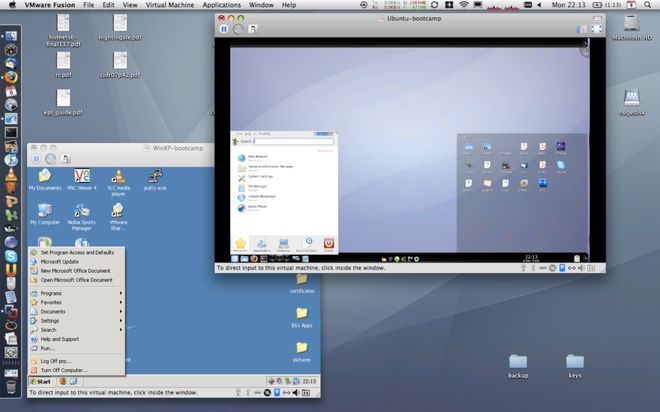Open the Window menu in menu bar
Image resolution: width=660 pixels, height=412 pixels.
(261, 5)
